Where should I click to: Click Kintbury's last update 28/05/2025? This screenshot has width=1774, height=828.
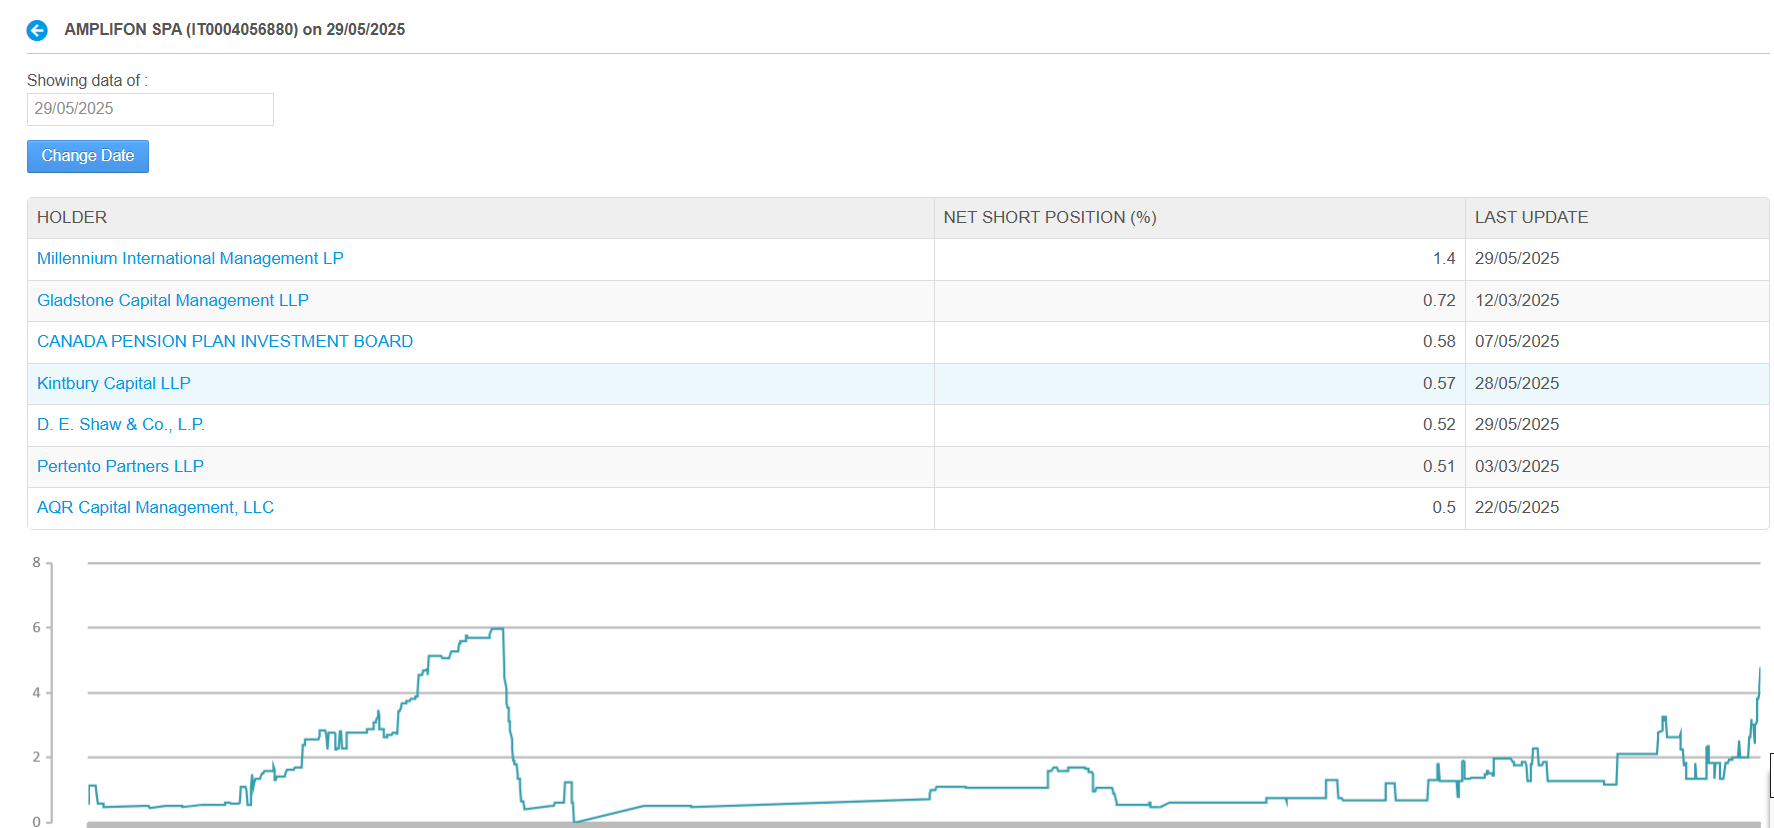1517,383
